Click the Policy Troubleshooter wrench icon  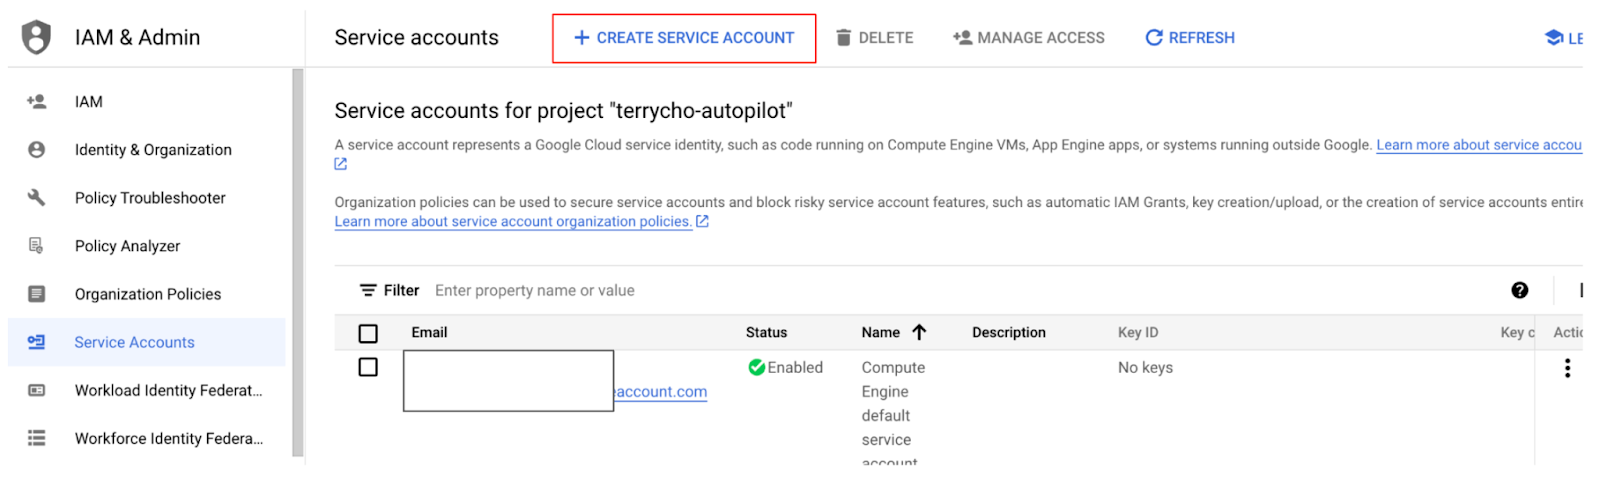pyautogui.click(x=37, y=198)
